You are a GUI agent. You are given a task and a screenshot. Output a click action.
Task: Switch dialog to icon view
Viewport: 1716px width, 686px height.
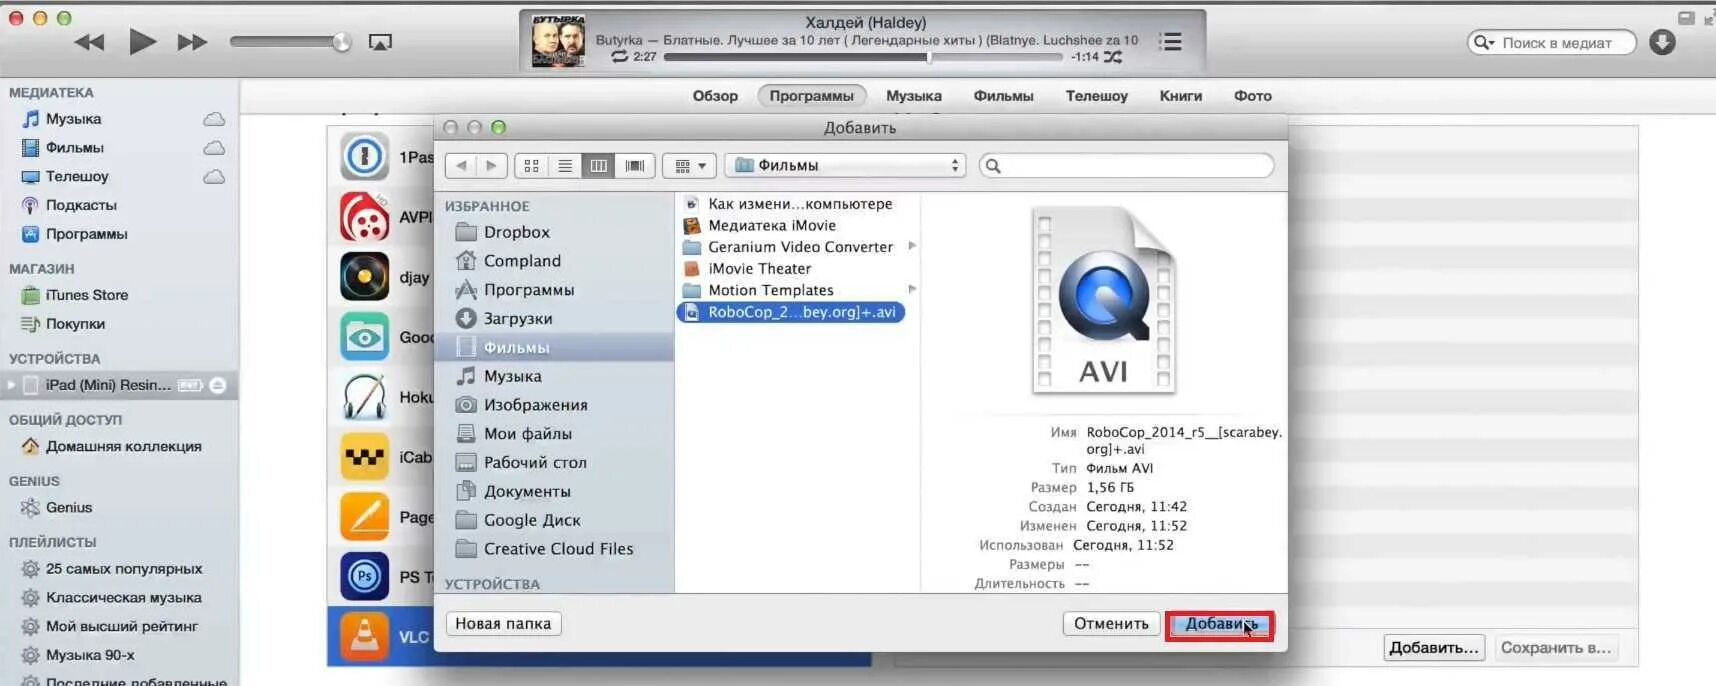pyautogui.click(x=531, y=166)
